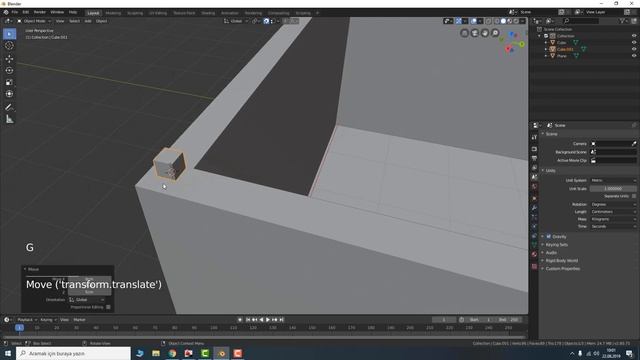This screenshot has height=360, width=640.
Task: Open the View Layer properties tab
Action: click(534, 168)
